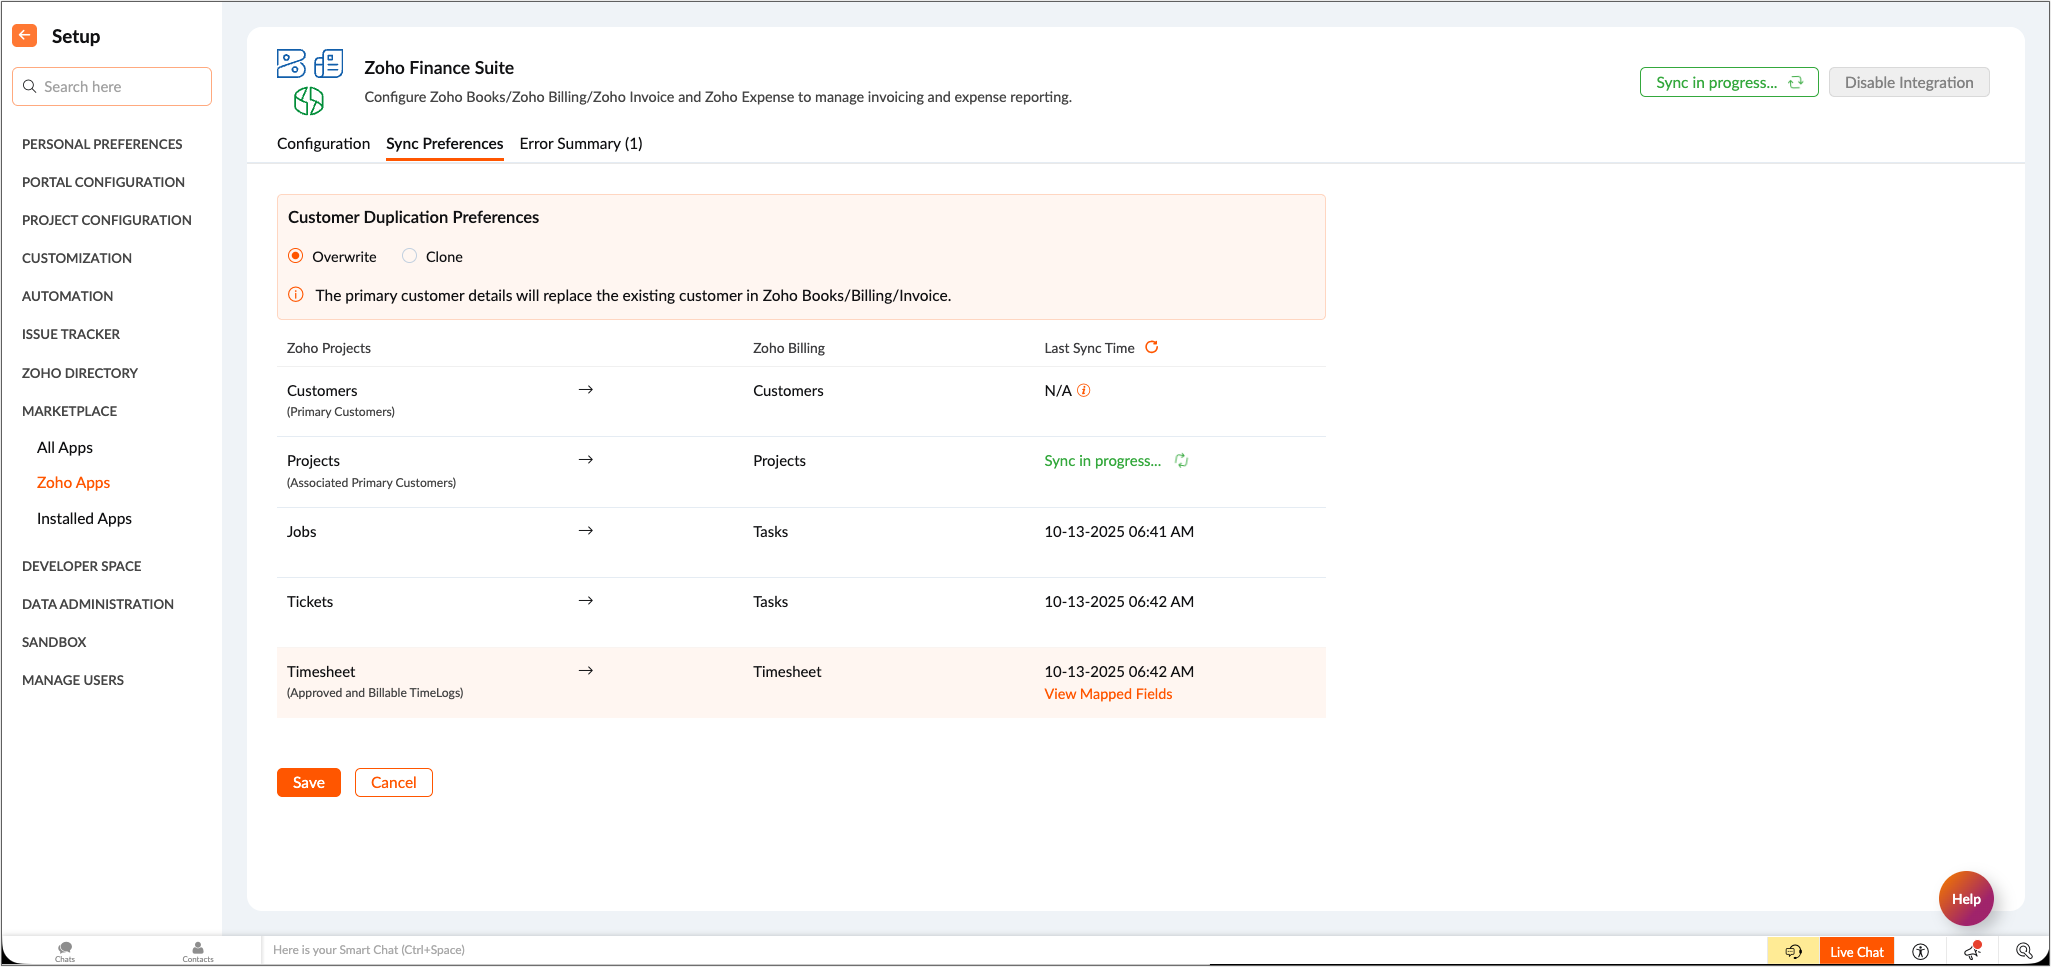Click the Sync in progress header button
Image resolution: width=2051 pixels, height=967 pixels.
coord(1729,83)
